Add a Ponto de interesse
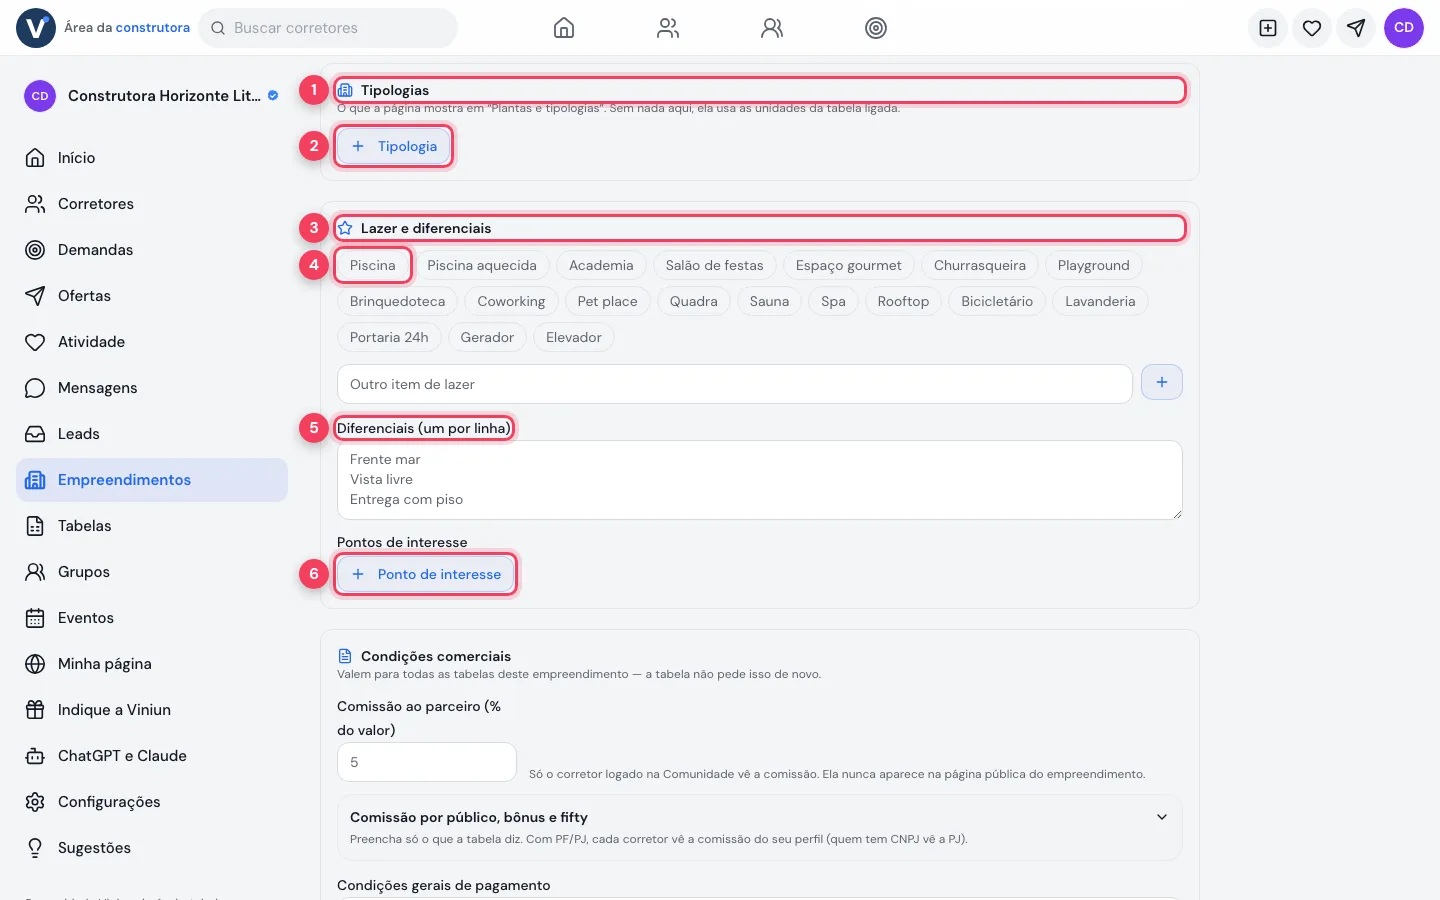This screenshot has width=1440, height=900. pyautogui.click(x=426, y=574)
